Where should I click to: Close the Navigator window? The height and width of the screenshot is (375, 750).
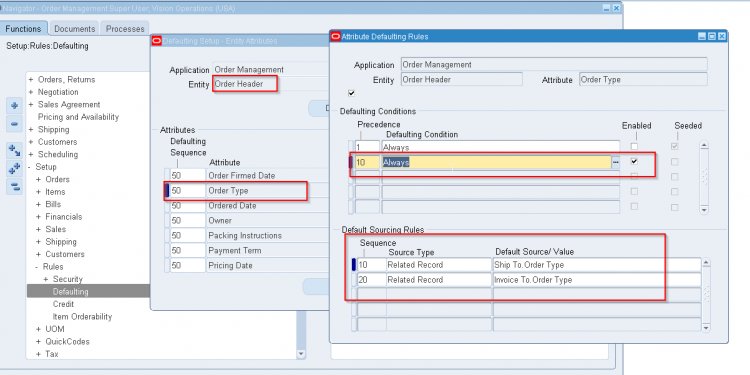point(617,8)
